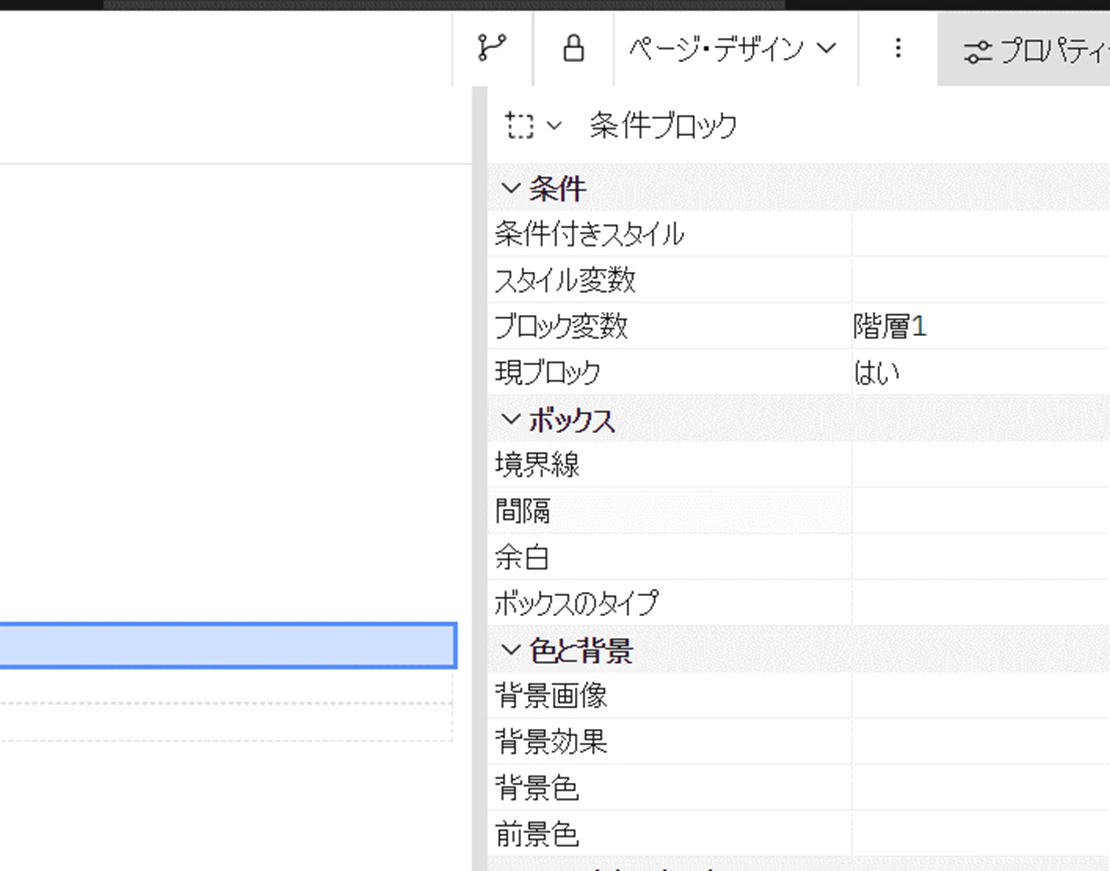The width and height of the screenshot is (1110, 871).
Task: Select the 背景画像 property row
Action: click(x=799, y=696)
